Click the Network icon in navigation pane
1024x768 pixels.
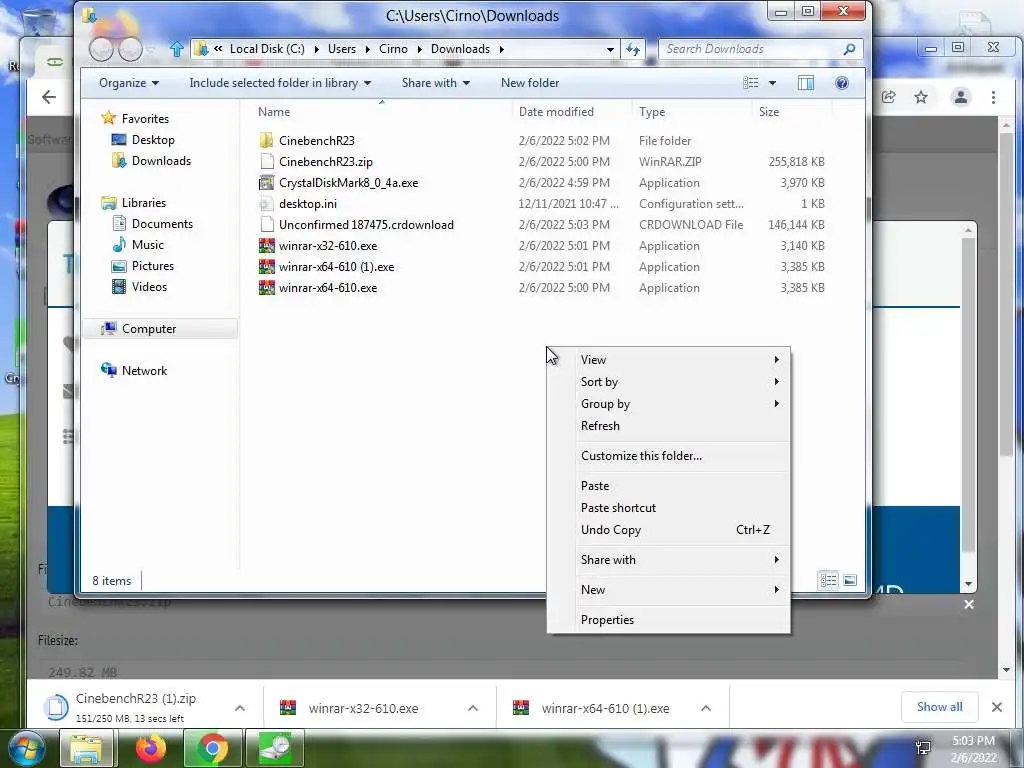coord(108,370)
